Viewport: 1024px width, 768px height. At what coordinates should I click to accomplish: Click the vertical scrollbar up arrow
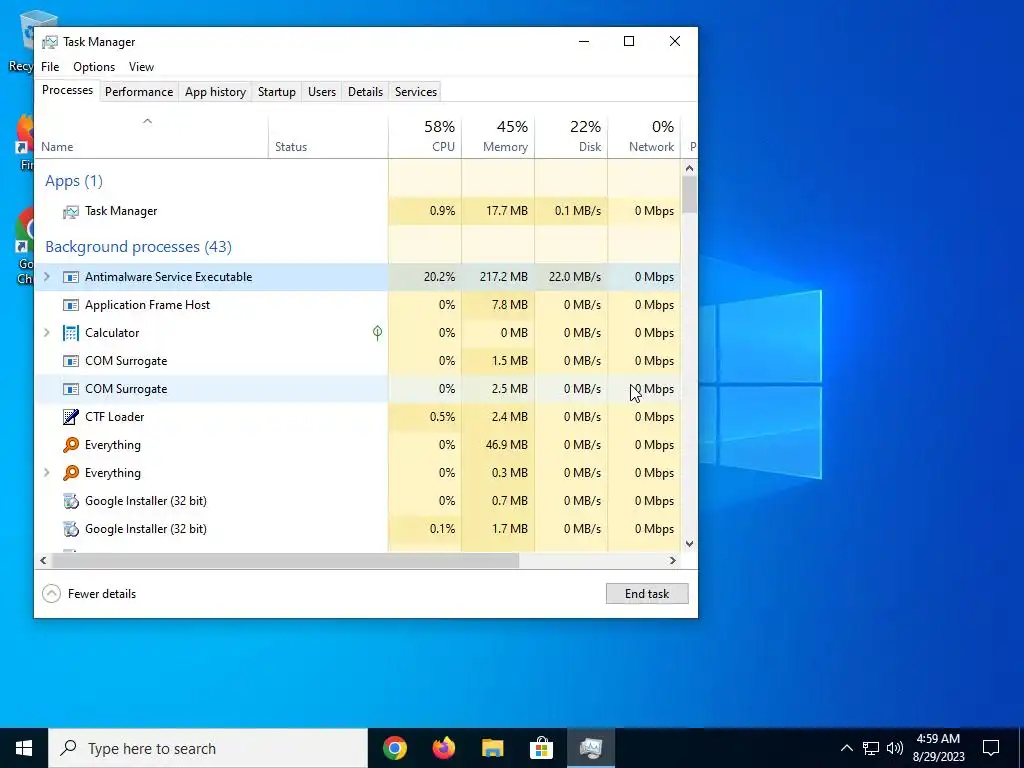point(690,168)
